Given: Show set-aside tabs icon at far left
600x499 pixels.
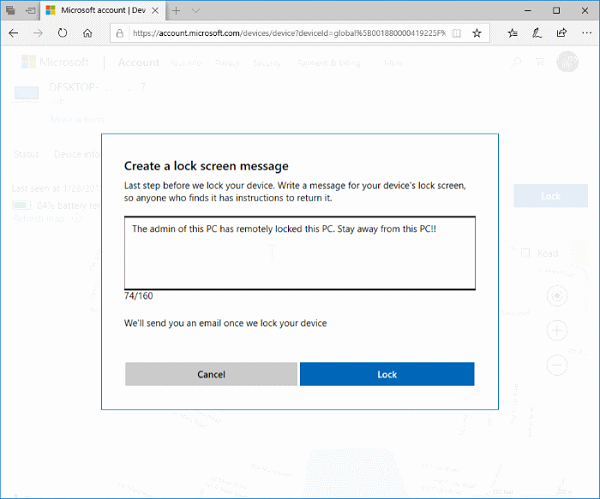Looking at the screenshot, I should click(10, 10).
